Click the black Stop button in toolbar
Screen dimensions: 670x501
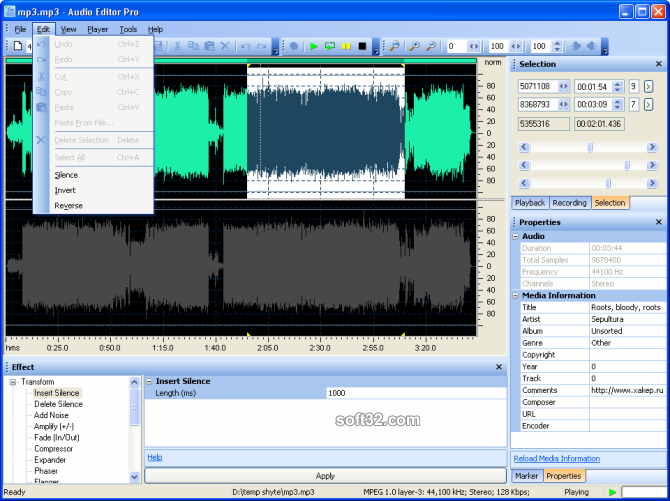pyautogui.click(x=362, y=46)
